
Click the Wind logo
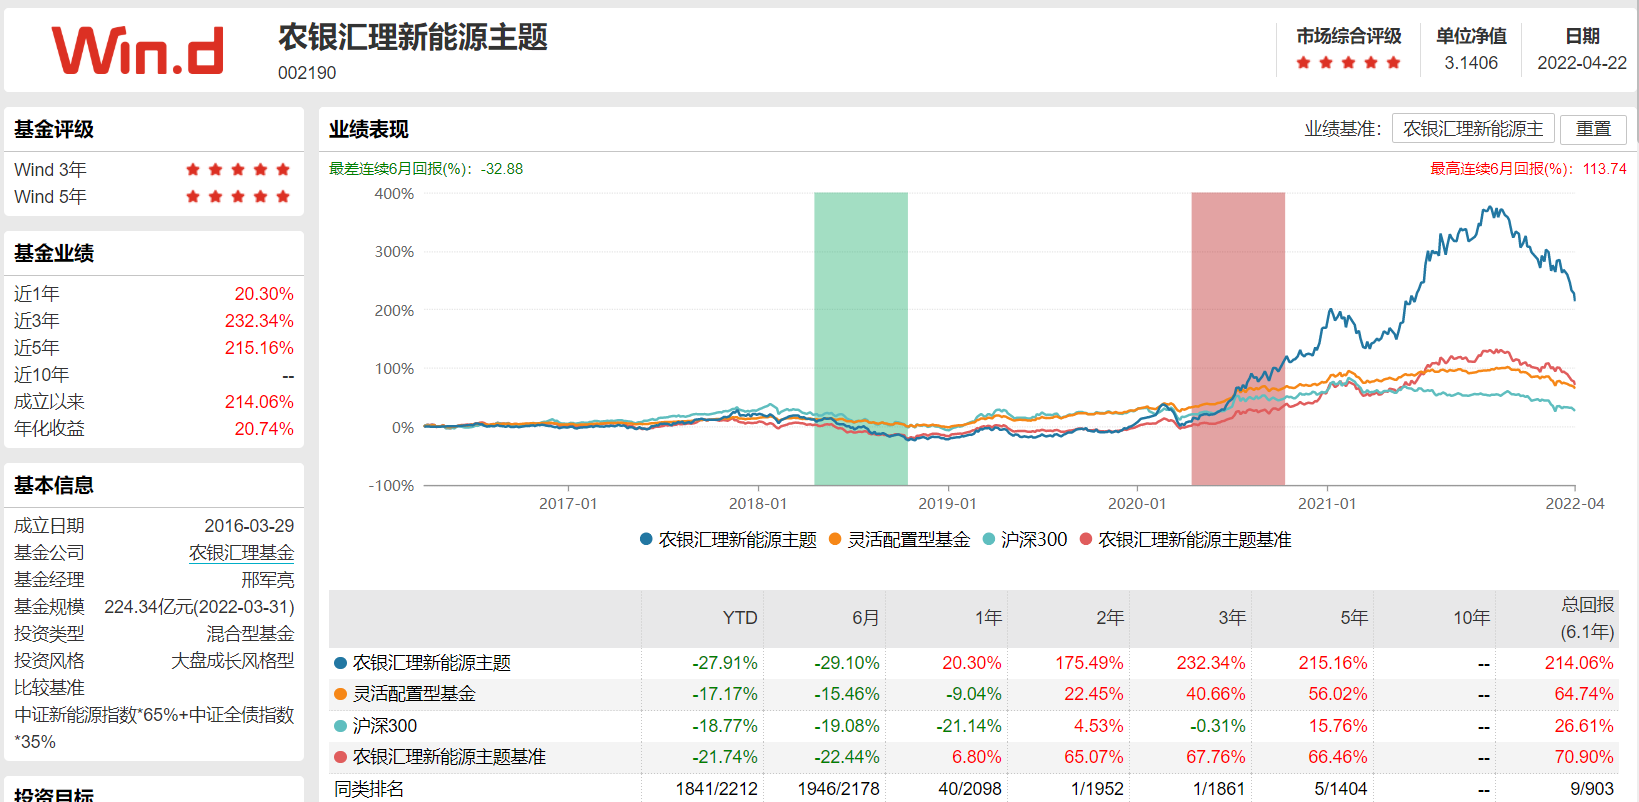point(138,51)
